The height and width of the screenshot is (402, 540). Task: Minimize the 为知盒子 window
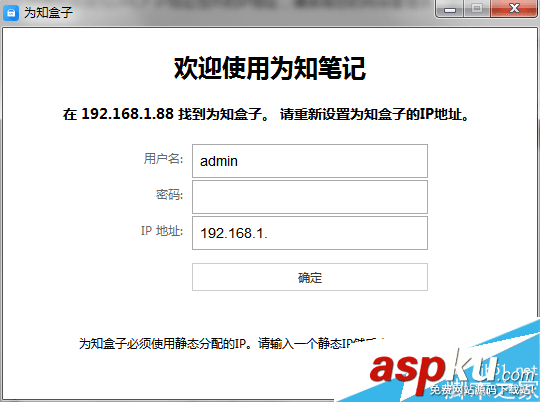[450, 9]
